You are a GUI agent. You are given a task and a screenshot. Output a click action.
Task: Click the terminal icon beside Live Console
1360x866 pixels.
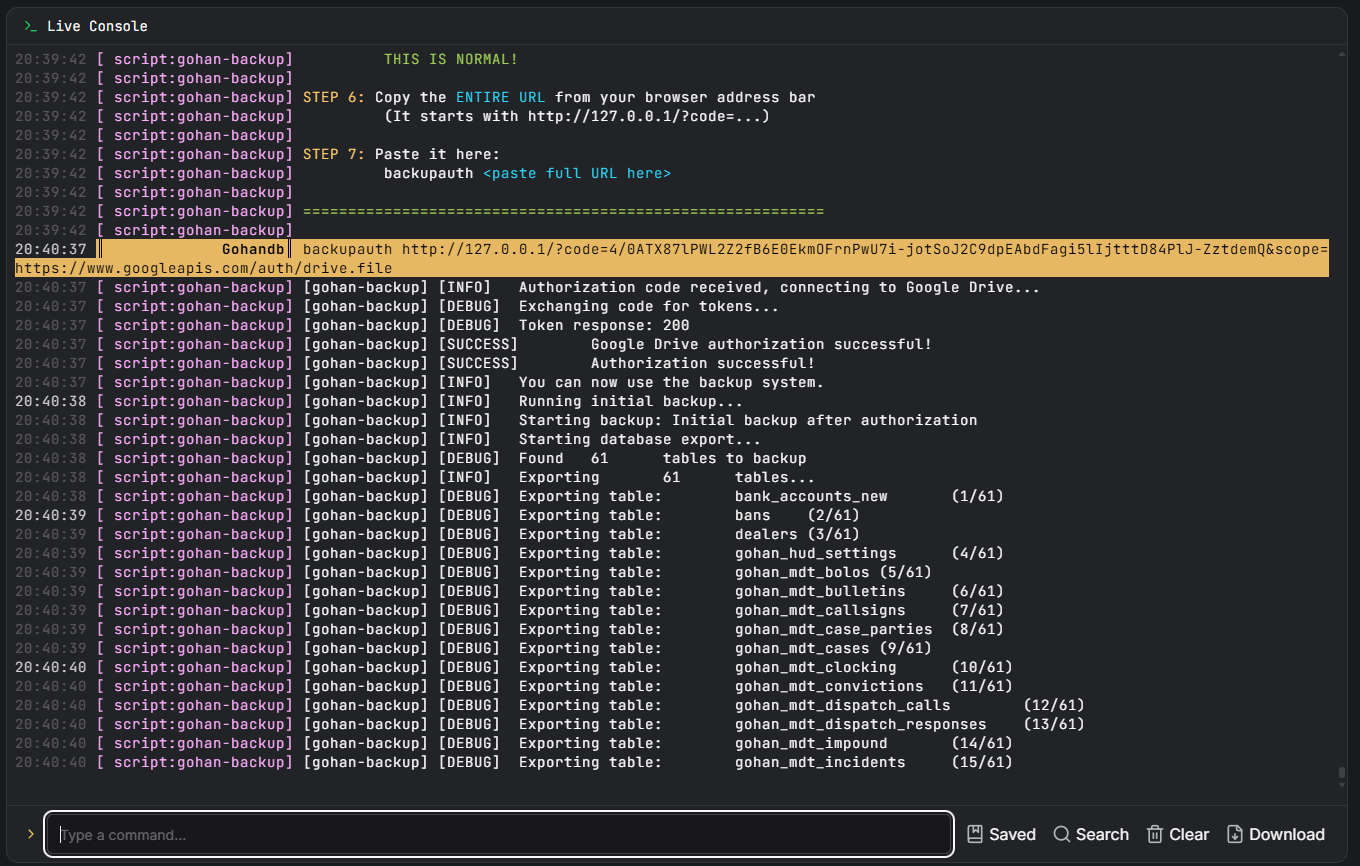point(31,26)
